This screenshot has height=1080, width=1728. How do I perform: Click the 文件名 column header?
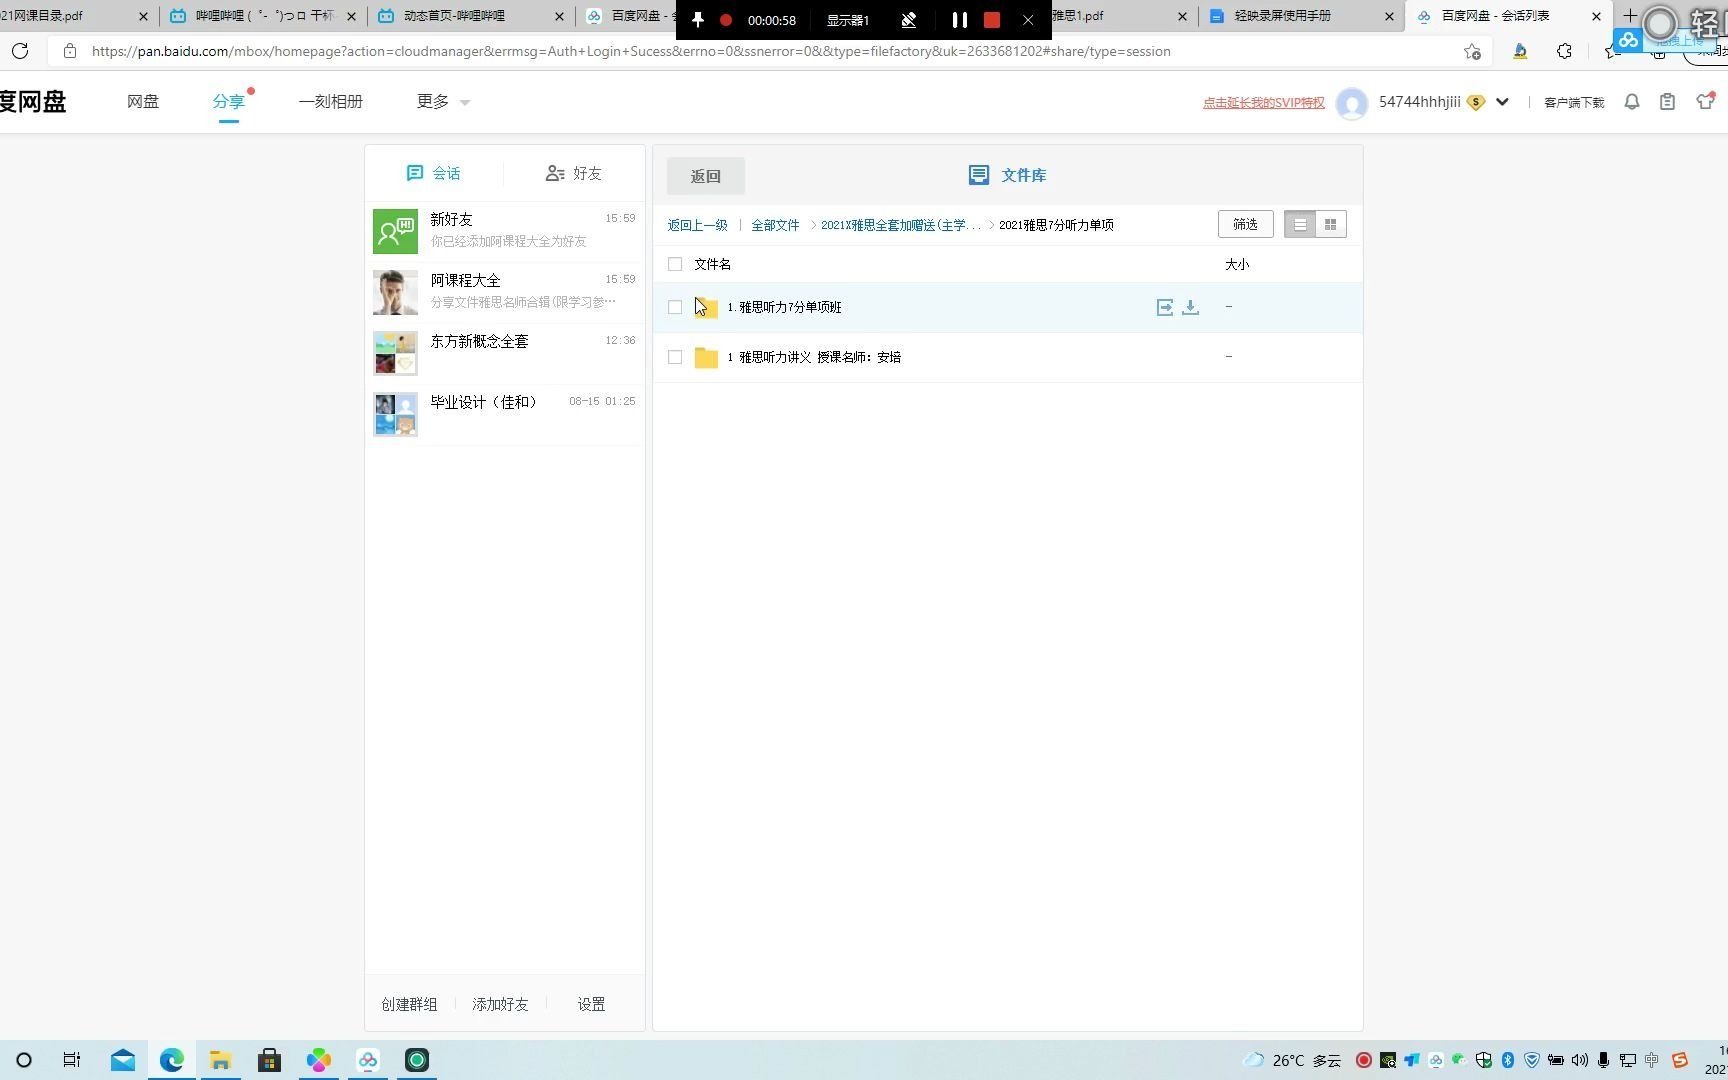click(713, 264)
